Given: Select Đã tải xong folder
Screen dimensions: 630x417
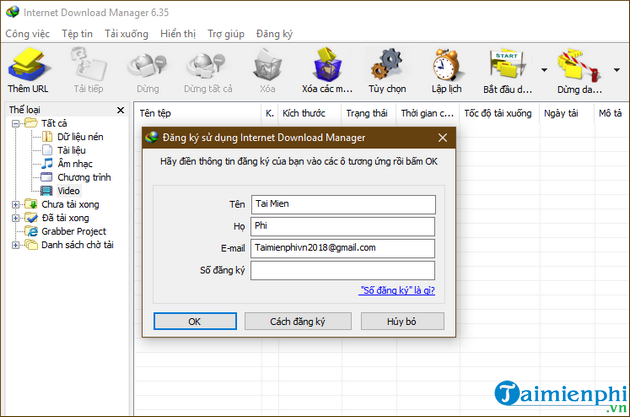Looking at the screenshot, I should (57, 218).
